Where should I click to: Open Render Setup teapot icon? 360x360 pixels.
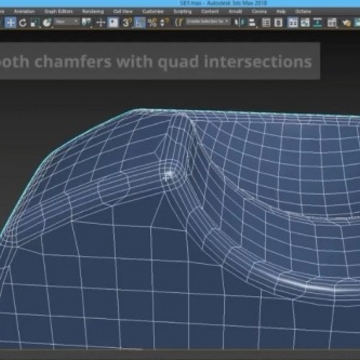[347, 23]
